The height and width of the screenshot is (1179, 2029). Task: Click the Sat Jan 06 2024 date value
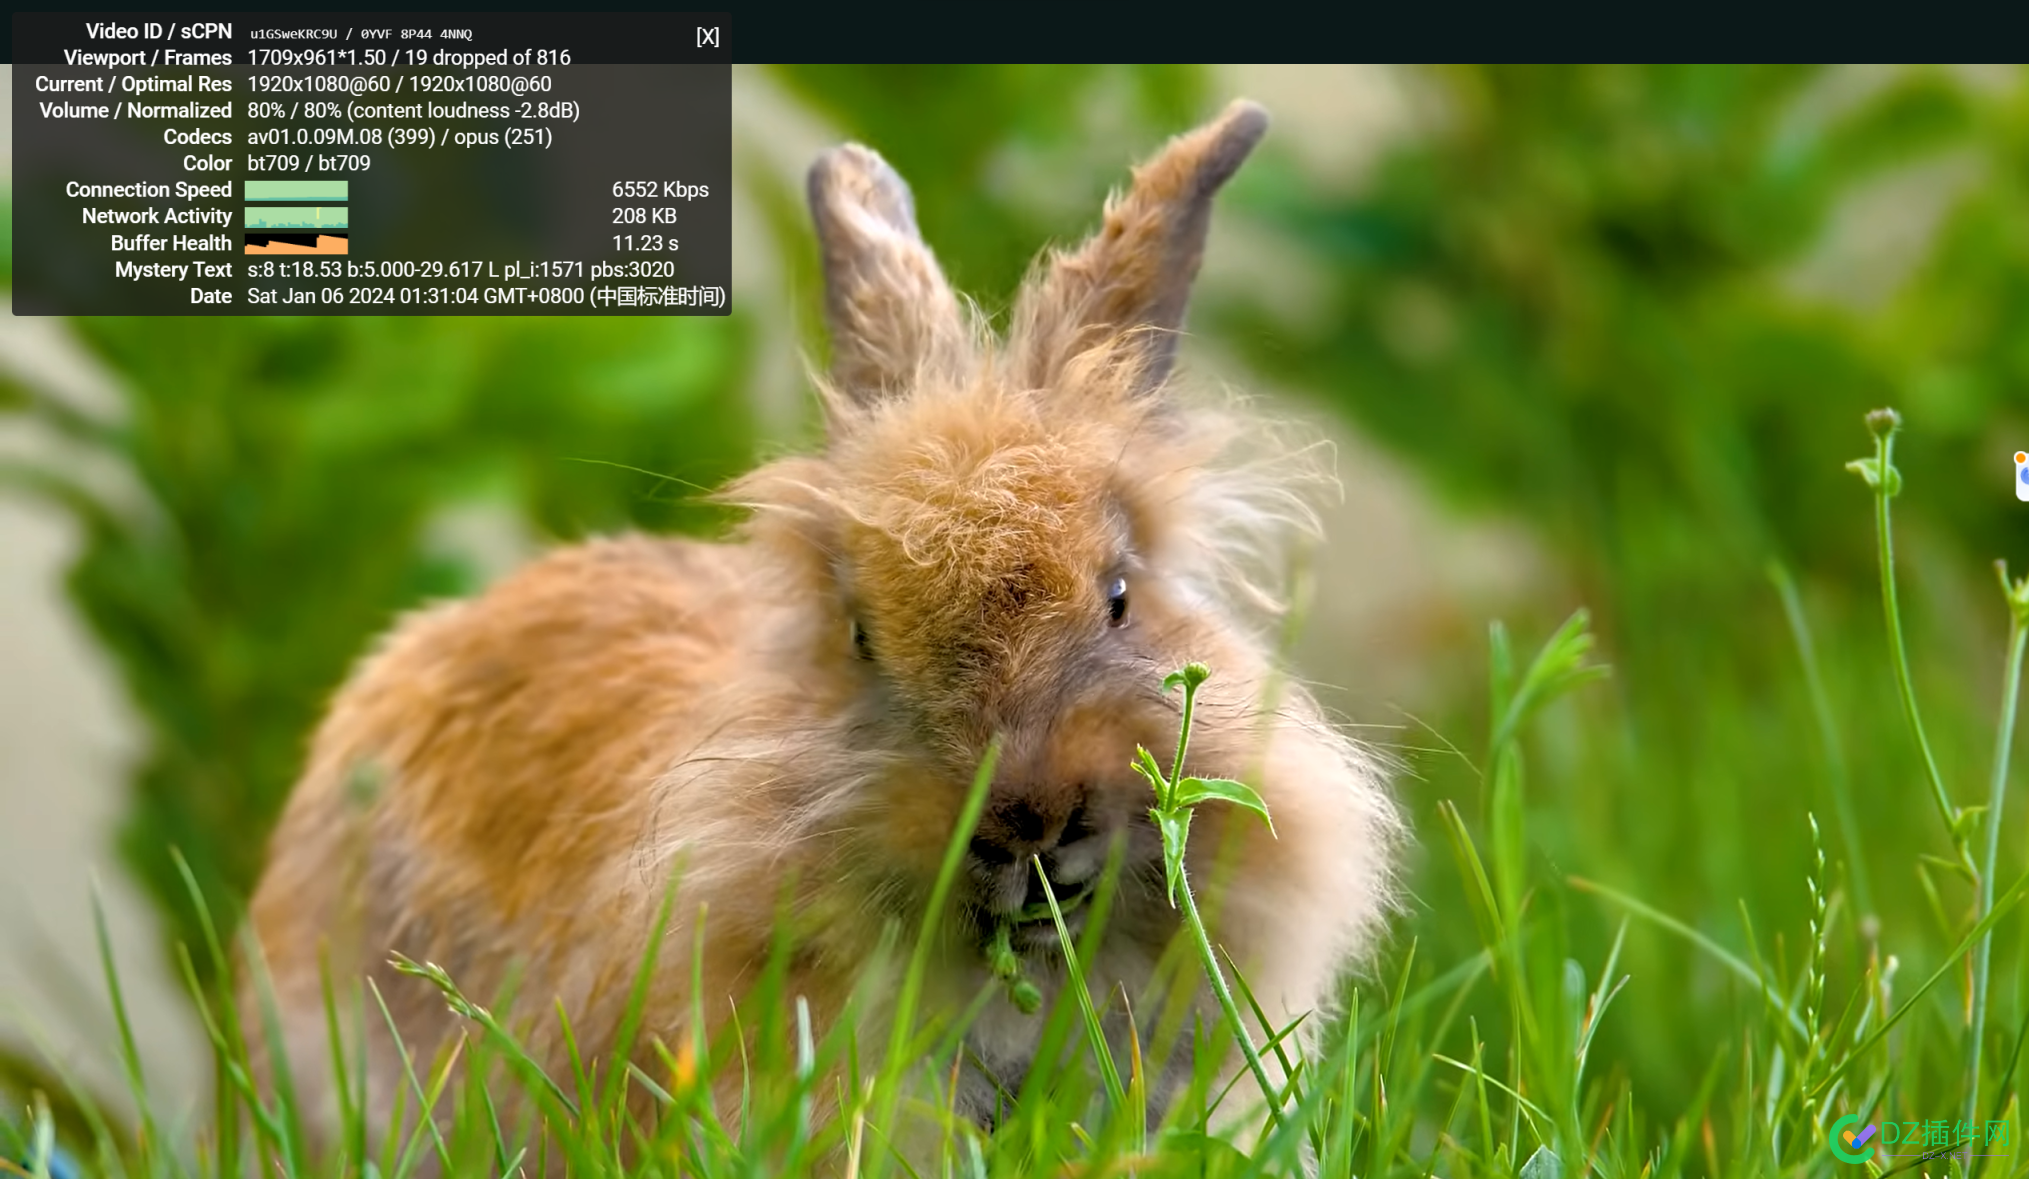(486, 297)
